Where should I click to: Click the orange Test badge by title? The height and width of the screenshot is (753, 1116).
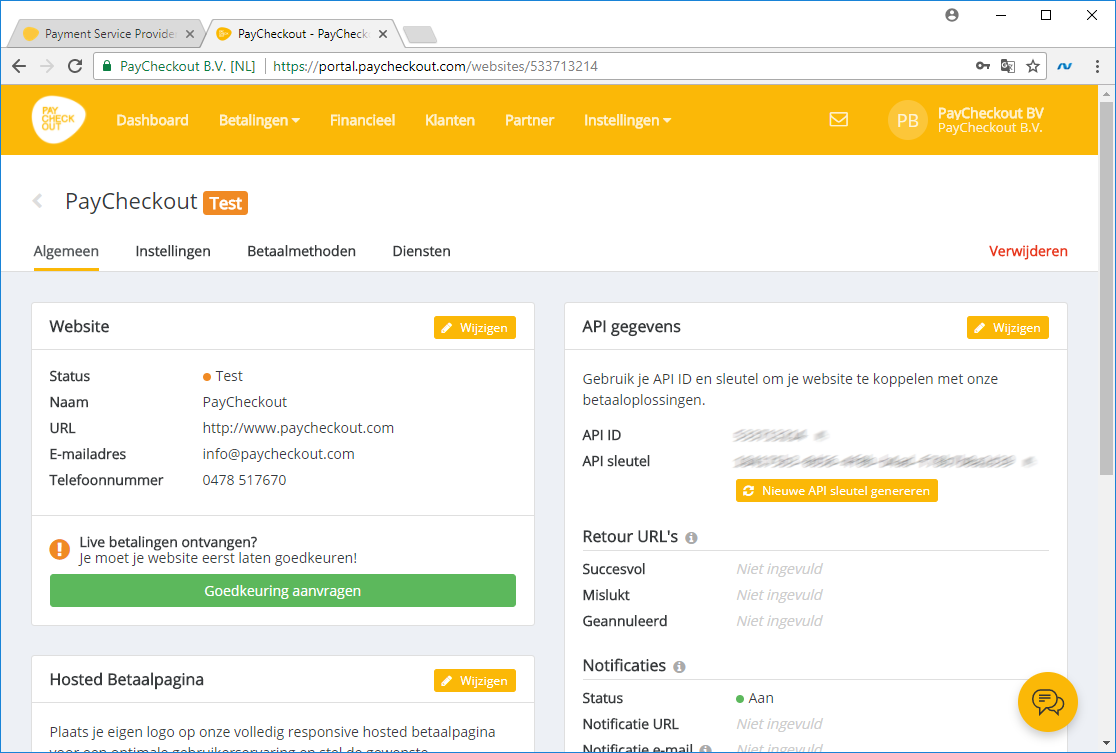coord(226,203)
